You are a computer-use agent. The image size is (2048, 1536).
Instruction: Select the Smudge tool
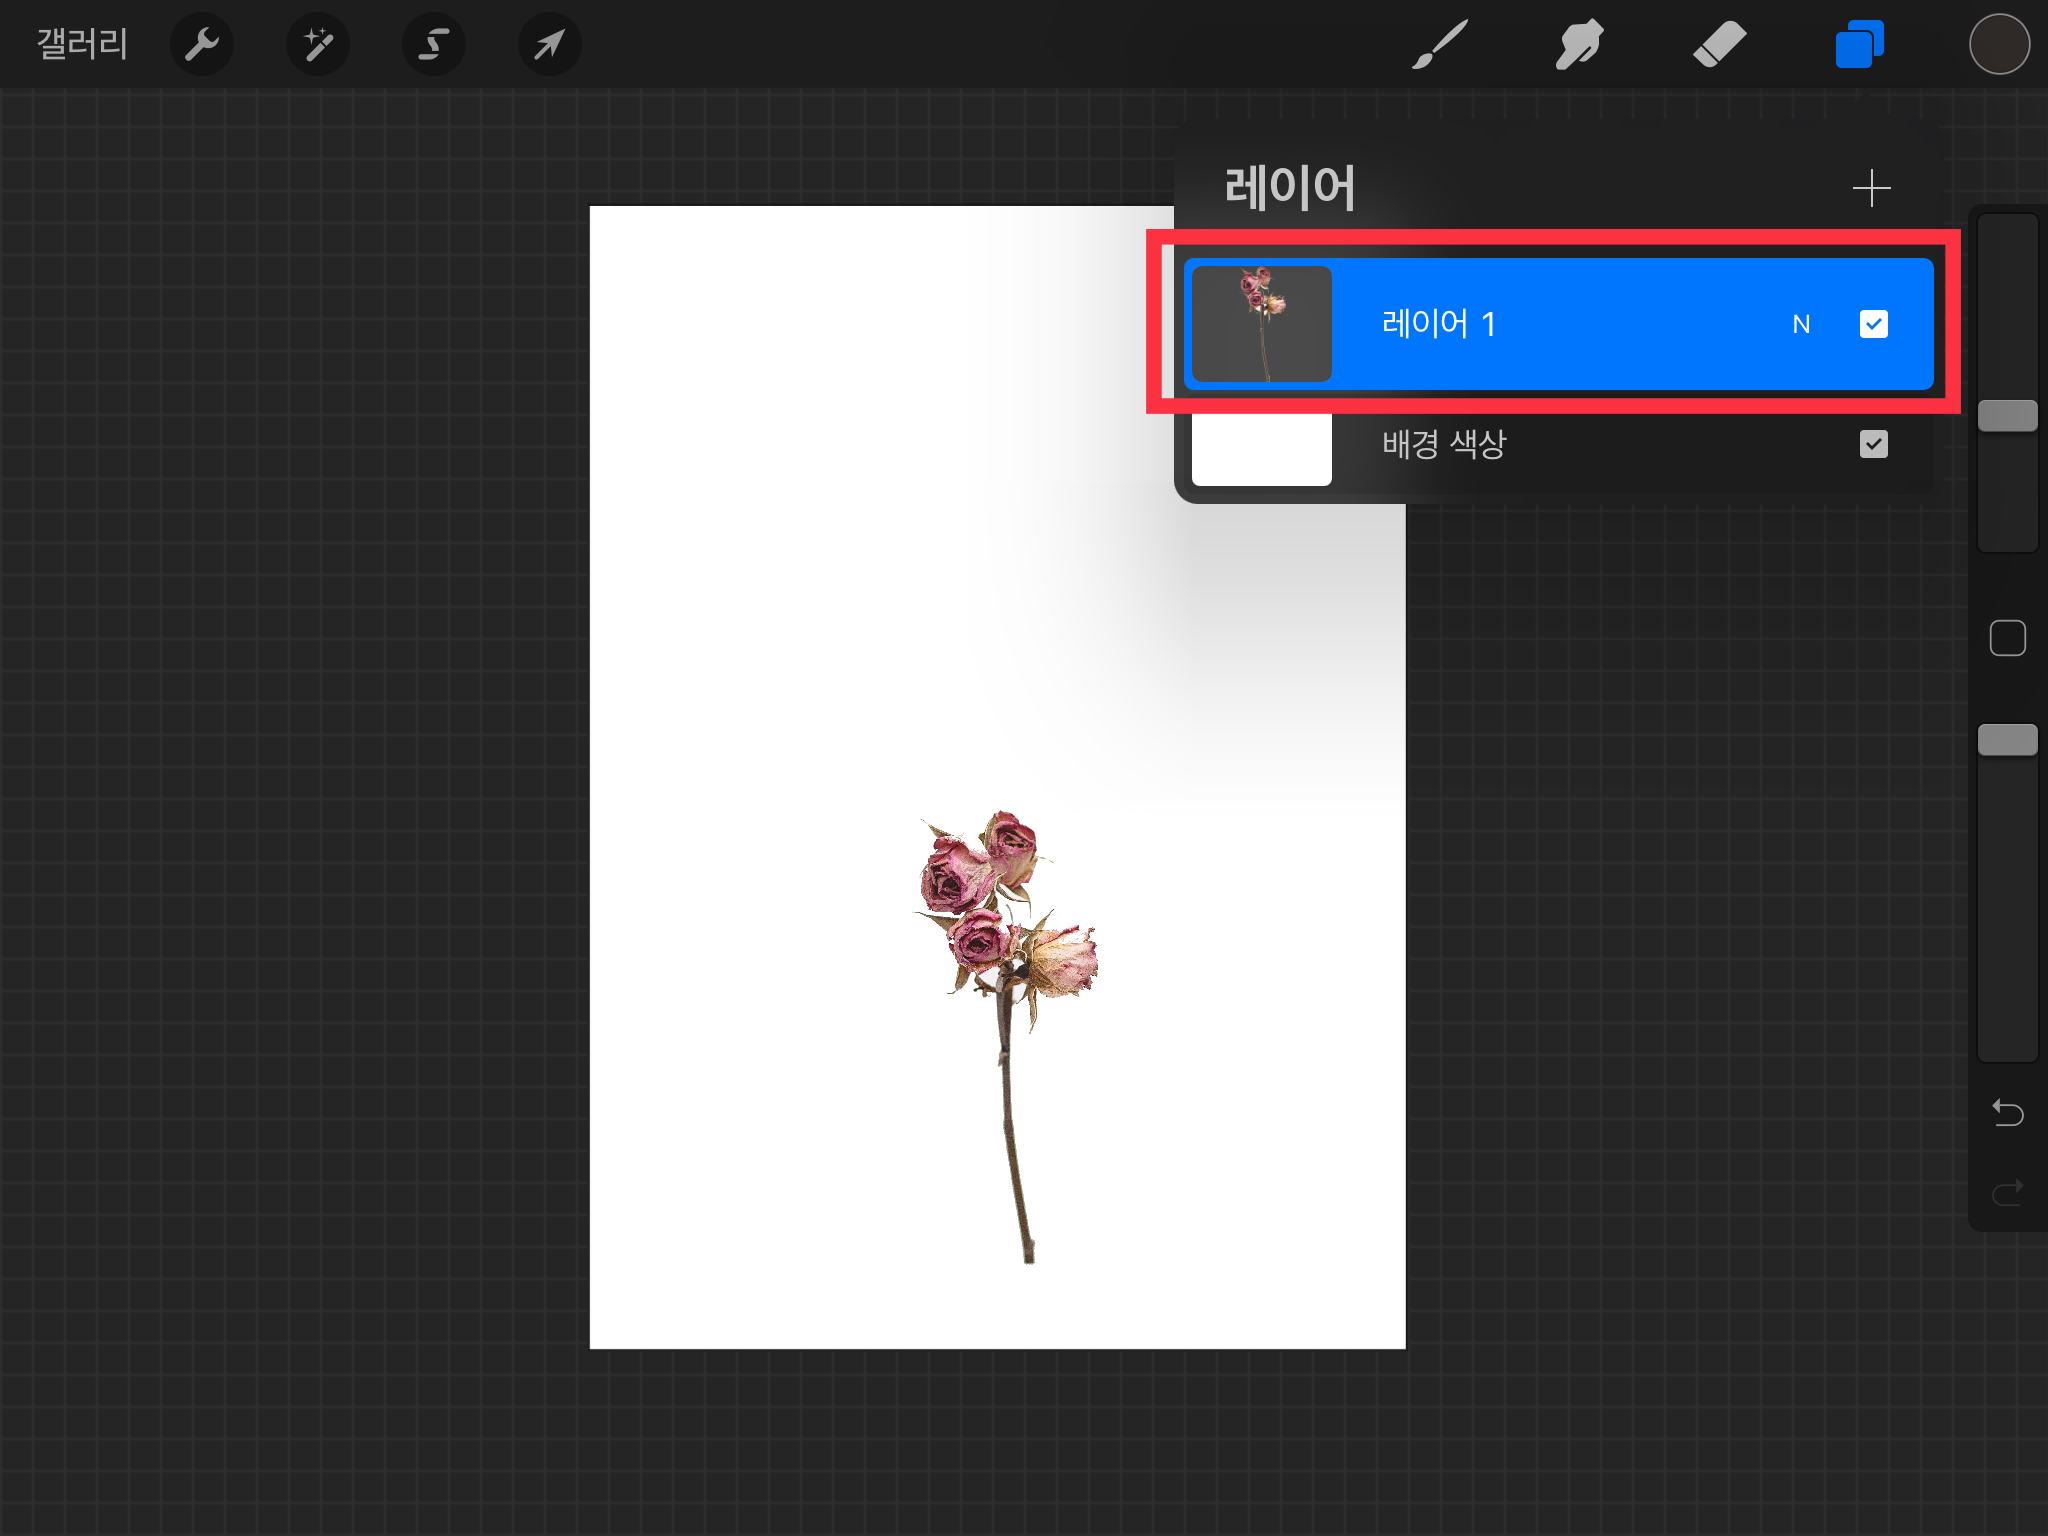tap(1579, 44)
